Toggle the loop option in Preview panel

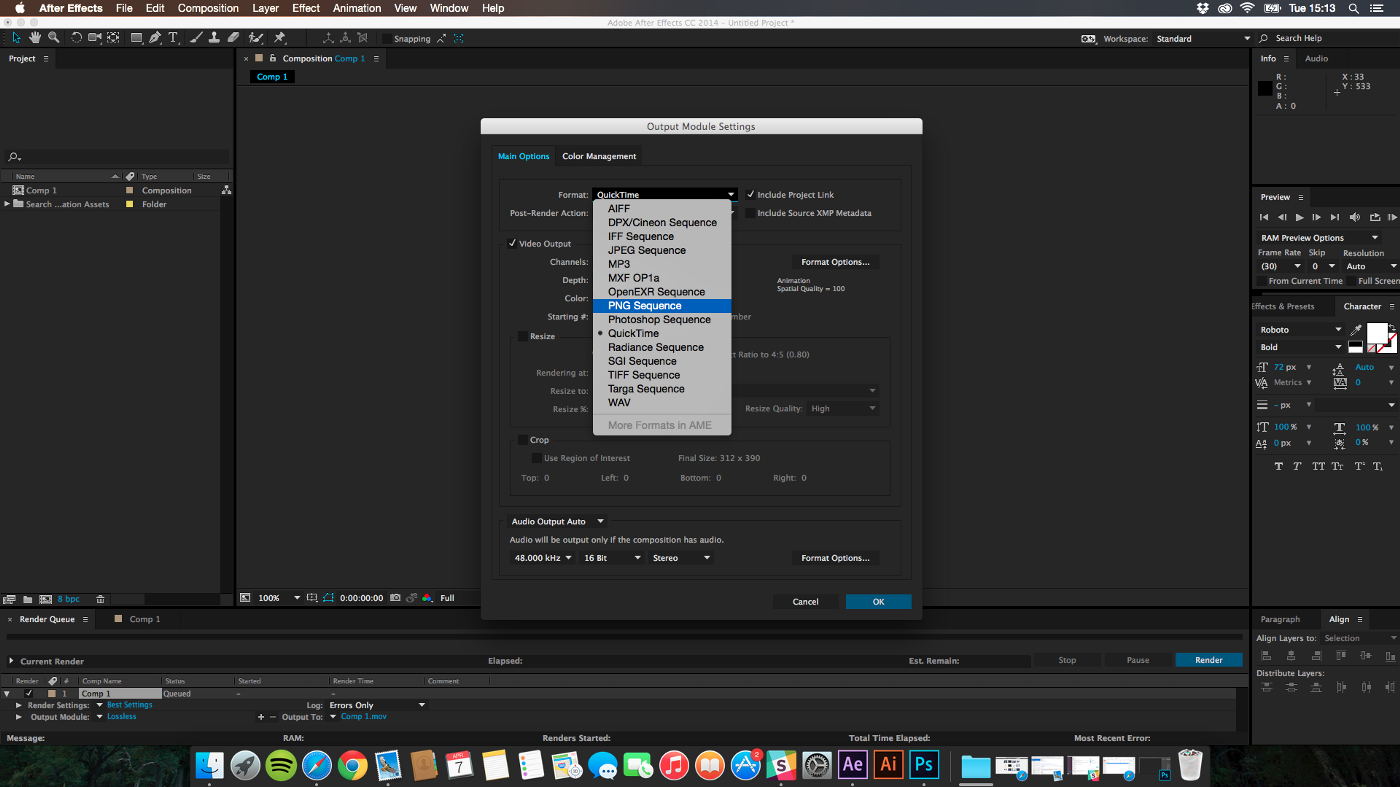click(1376, 217)
